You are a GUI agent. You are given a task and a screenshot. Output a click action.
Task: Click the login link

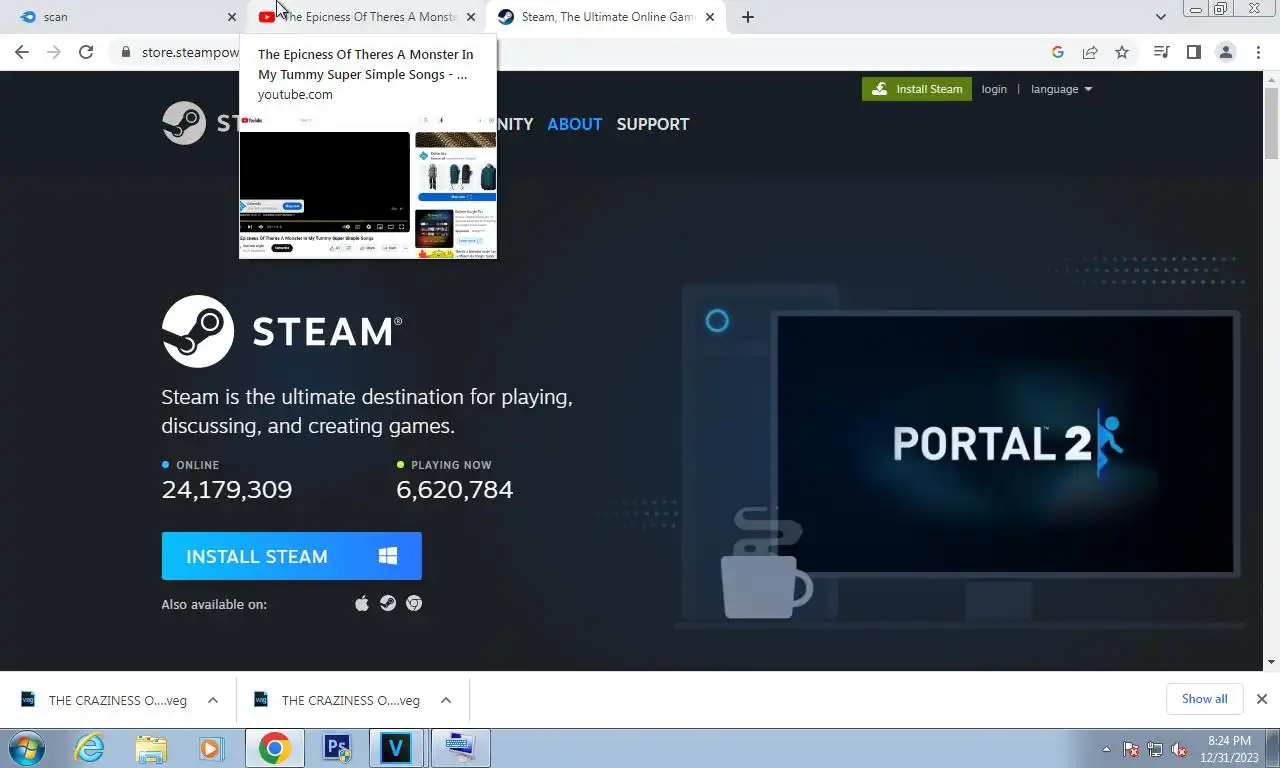pos(994,89)
